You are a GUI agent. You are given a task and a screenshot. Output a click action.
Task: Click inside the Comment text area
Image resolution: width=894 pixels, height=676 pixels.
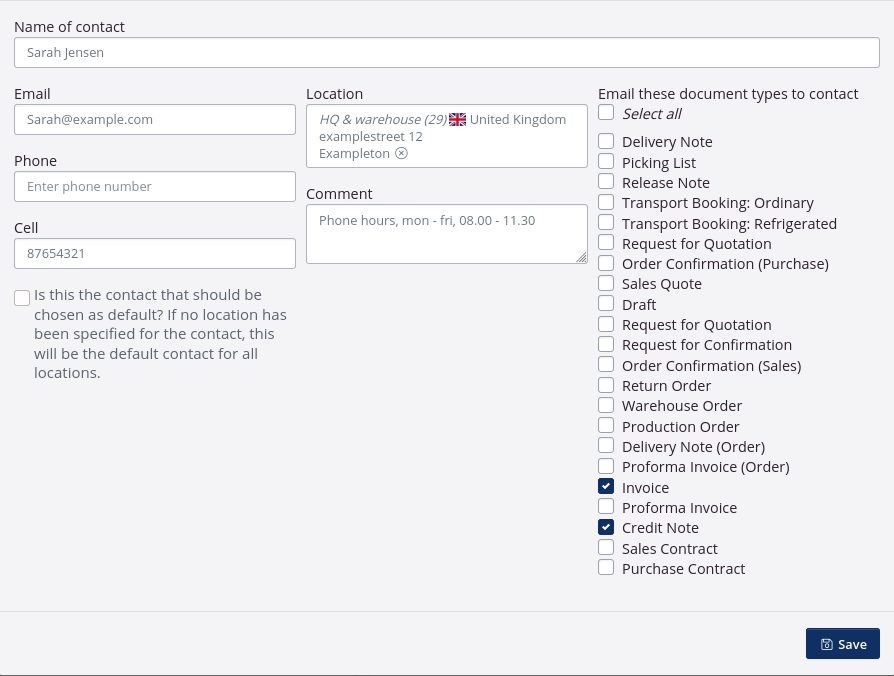pyautogui.click(x=446, y=235)
